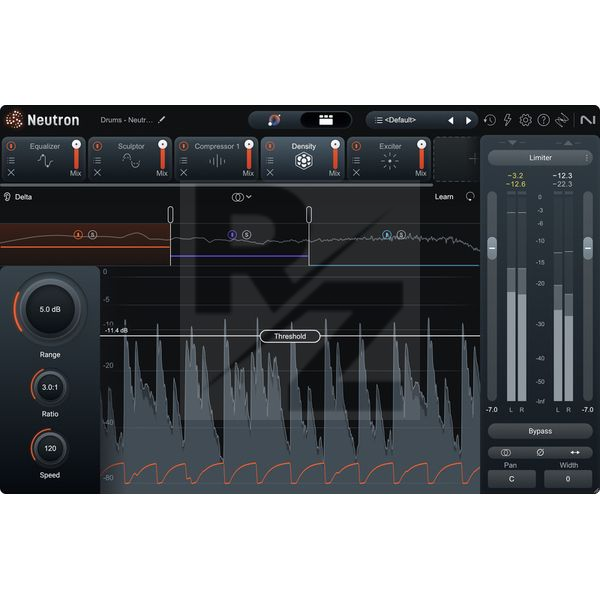The image size is (600, 600).
Task: Bypass the high band (blue power)
Action: [386, 235]
